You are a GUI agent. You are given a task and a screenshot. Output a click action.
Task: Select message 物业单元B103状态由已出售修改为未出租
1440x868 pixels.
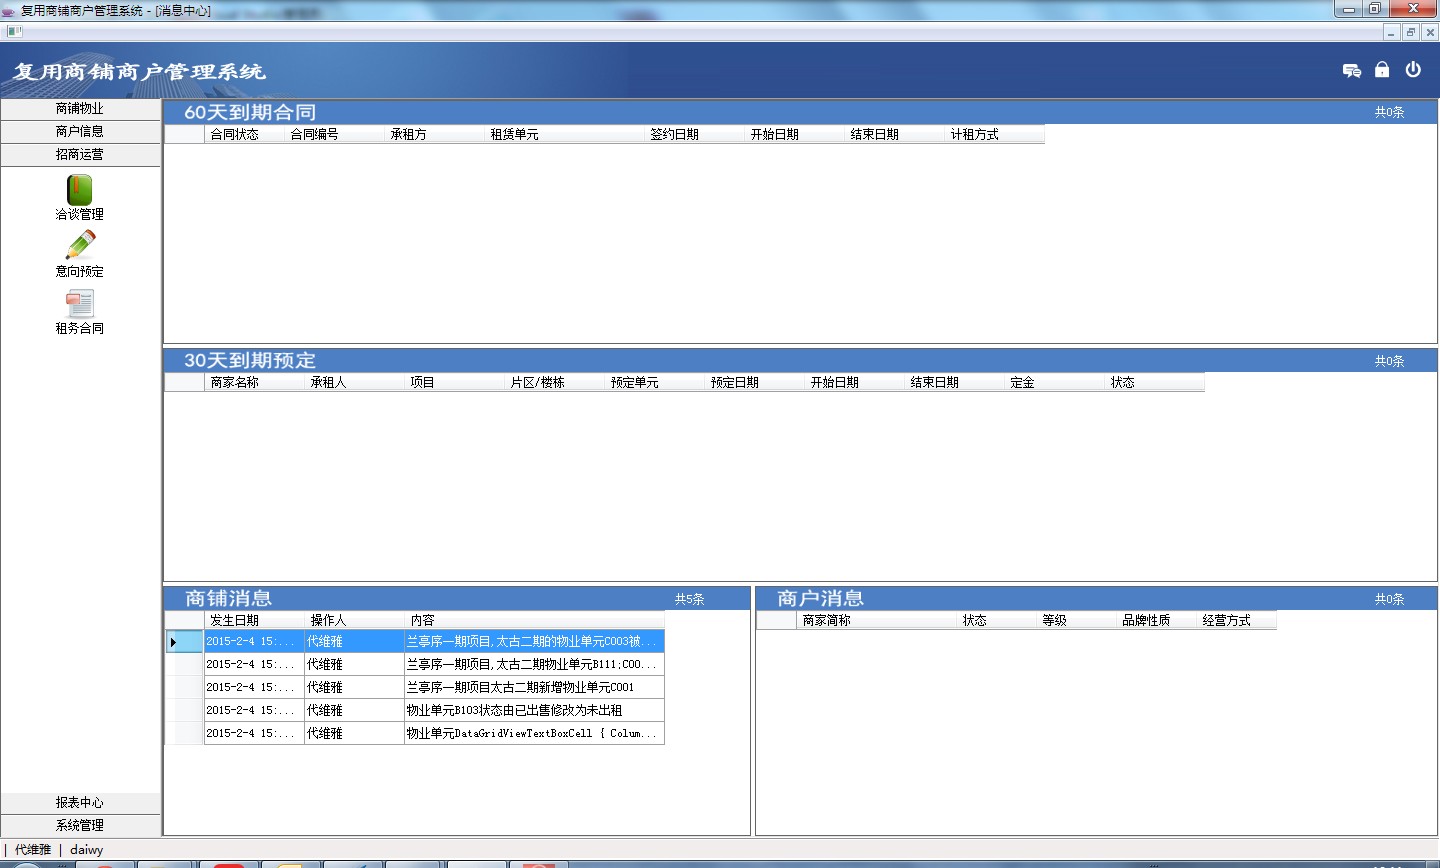pyautogui.click(x=534, y=710)
